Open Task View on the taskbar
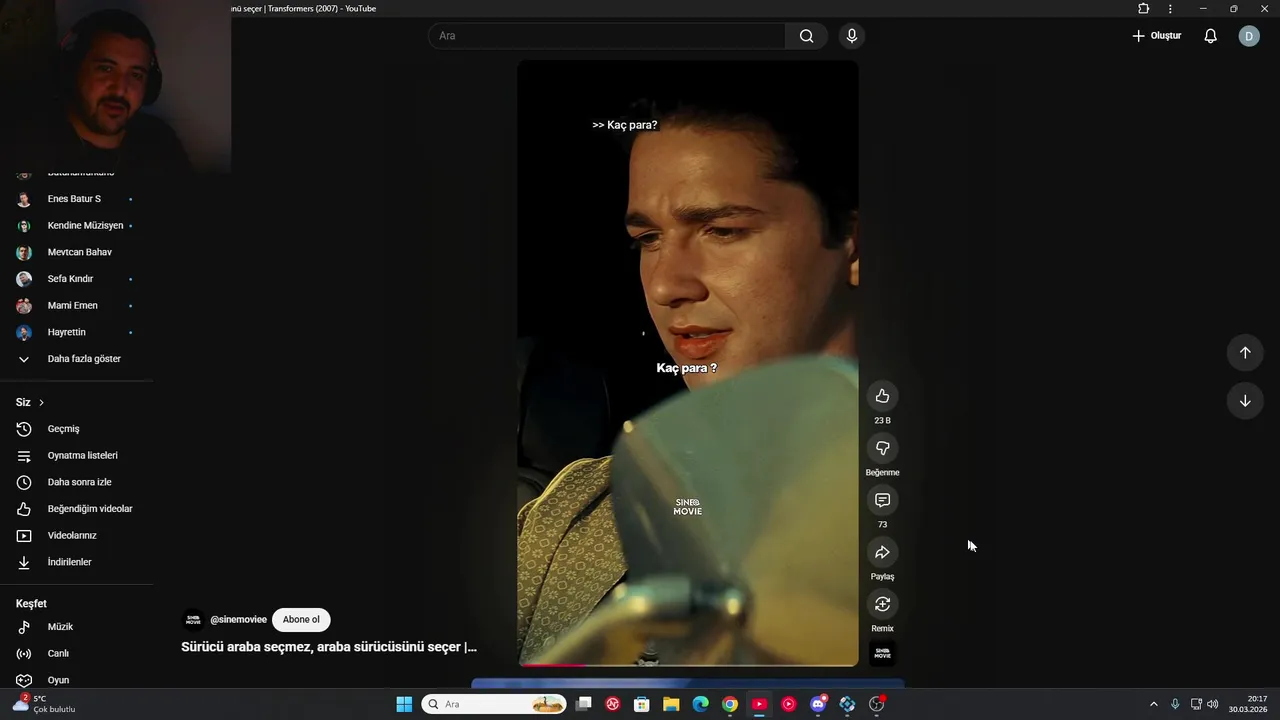This screenshot has width=1280, height=720. [x=584, y=704]
